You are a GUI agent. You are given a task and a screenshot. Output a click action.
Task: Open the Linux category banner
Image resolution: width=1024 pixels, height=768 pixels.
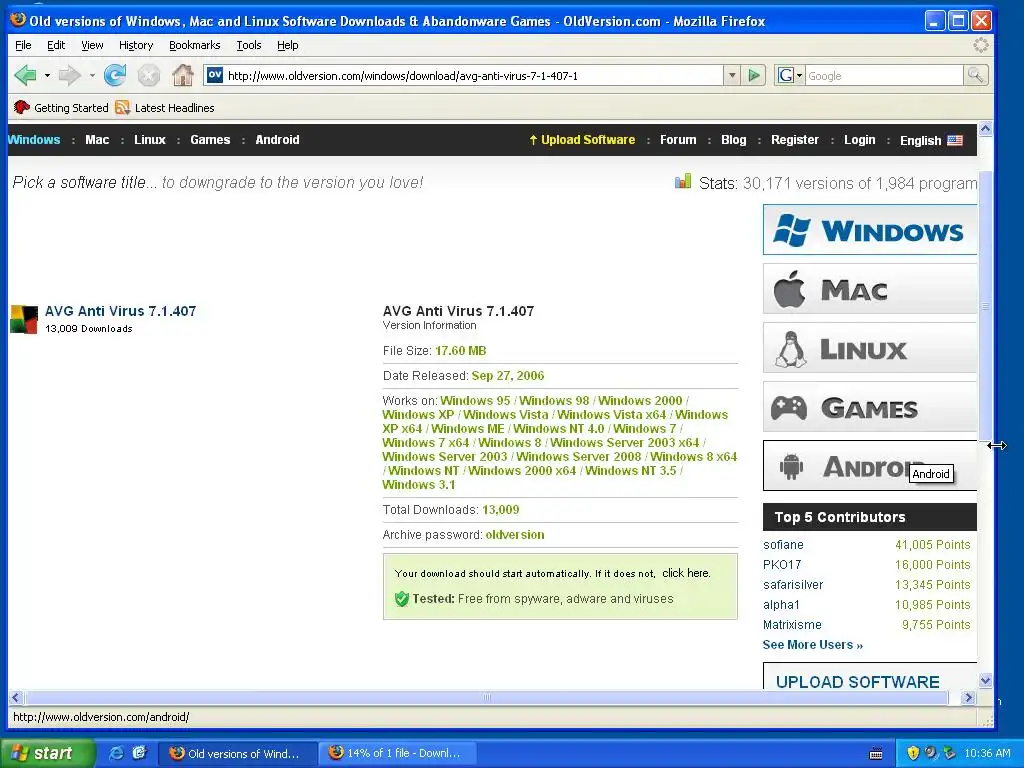click(x=870, y=348)
